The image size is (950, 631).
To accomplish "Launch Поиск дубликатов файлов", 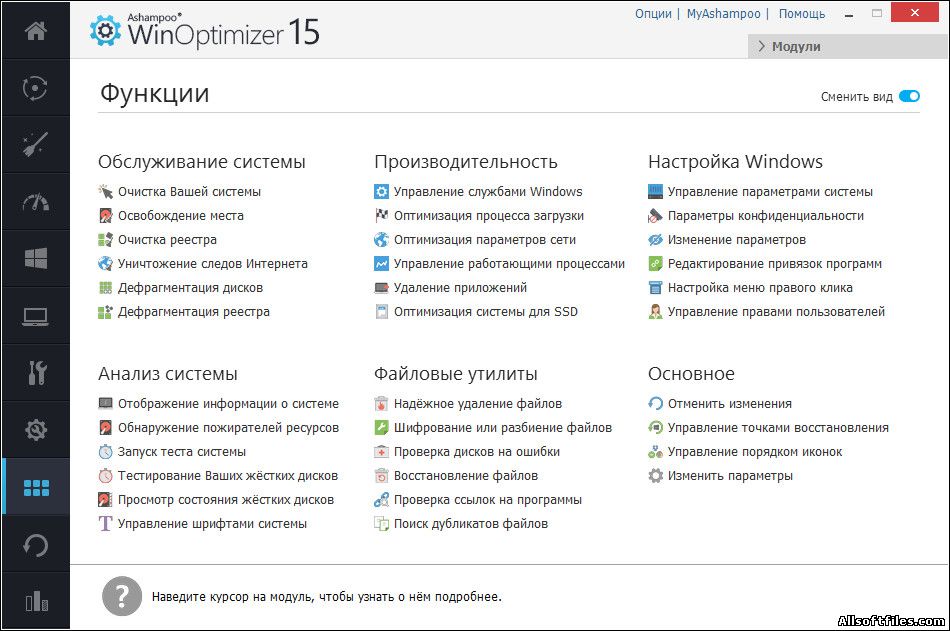I will [471, 524].
